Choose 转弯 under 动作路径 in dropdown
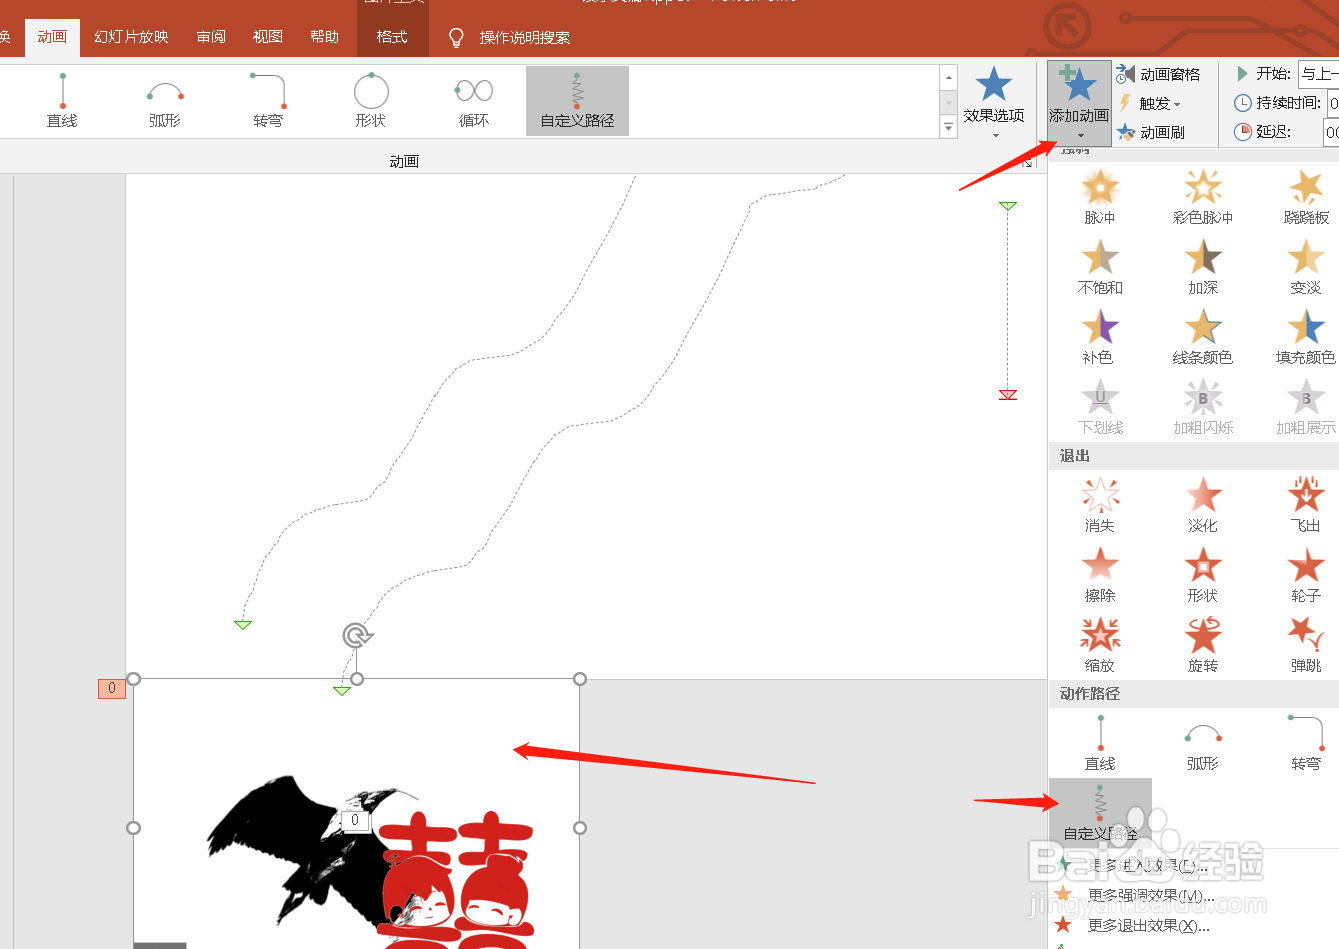 coord(1306,743)
